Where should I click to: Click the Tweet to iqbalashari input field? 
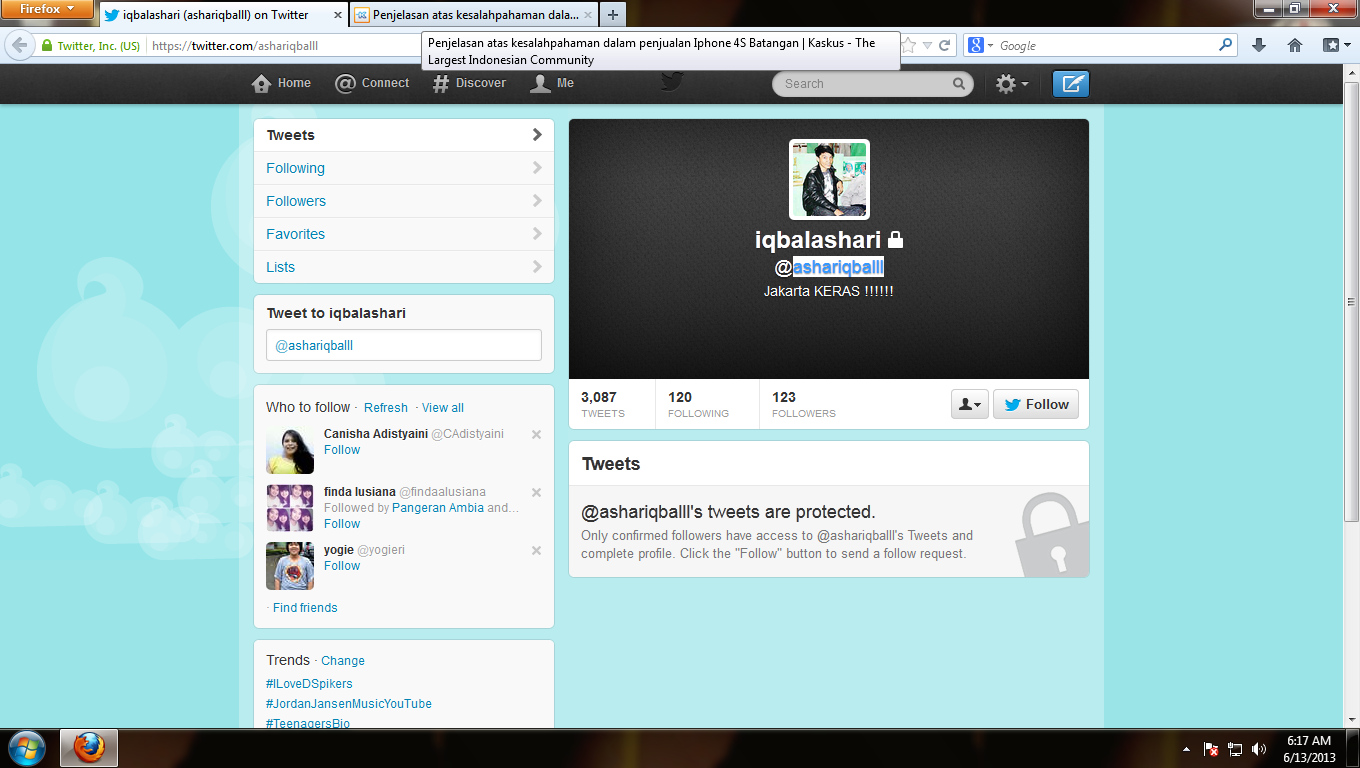click(404, 345)
